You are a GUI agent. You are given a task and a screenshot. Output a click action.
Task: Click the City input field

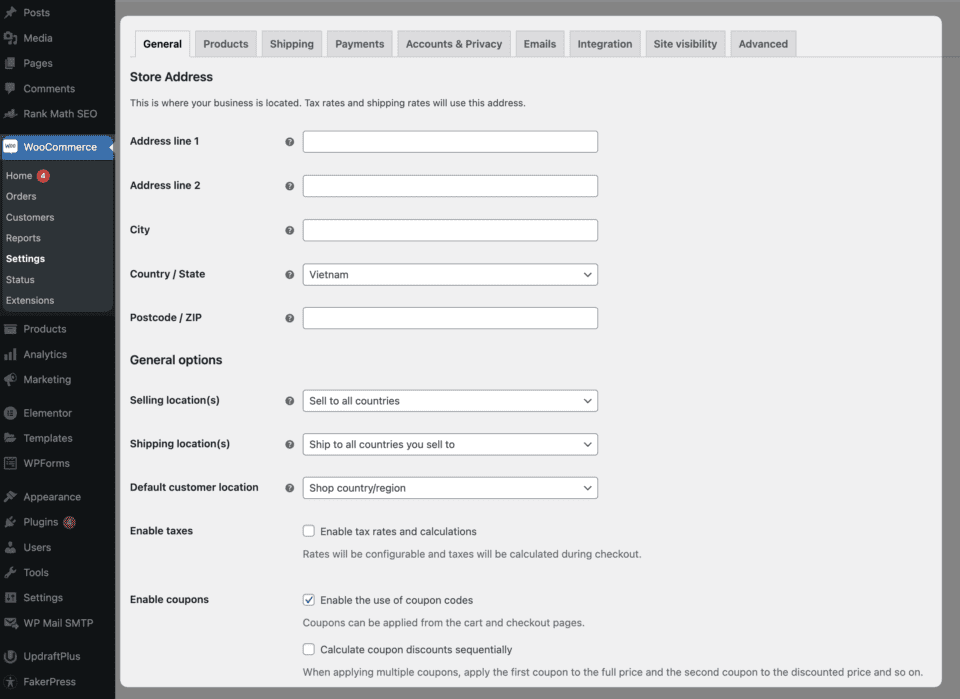pos(450,230)
